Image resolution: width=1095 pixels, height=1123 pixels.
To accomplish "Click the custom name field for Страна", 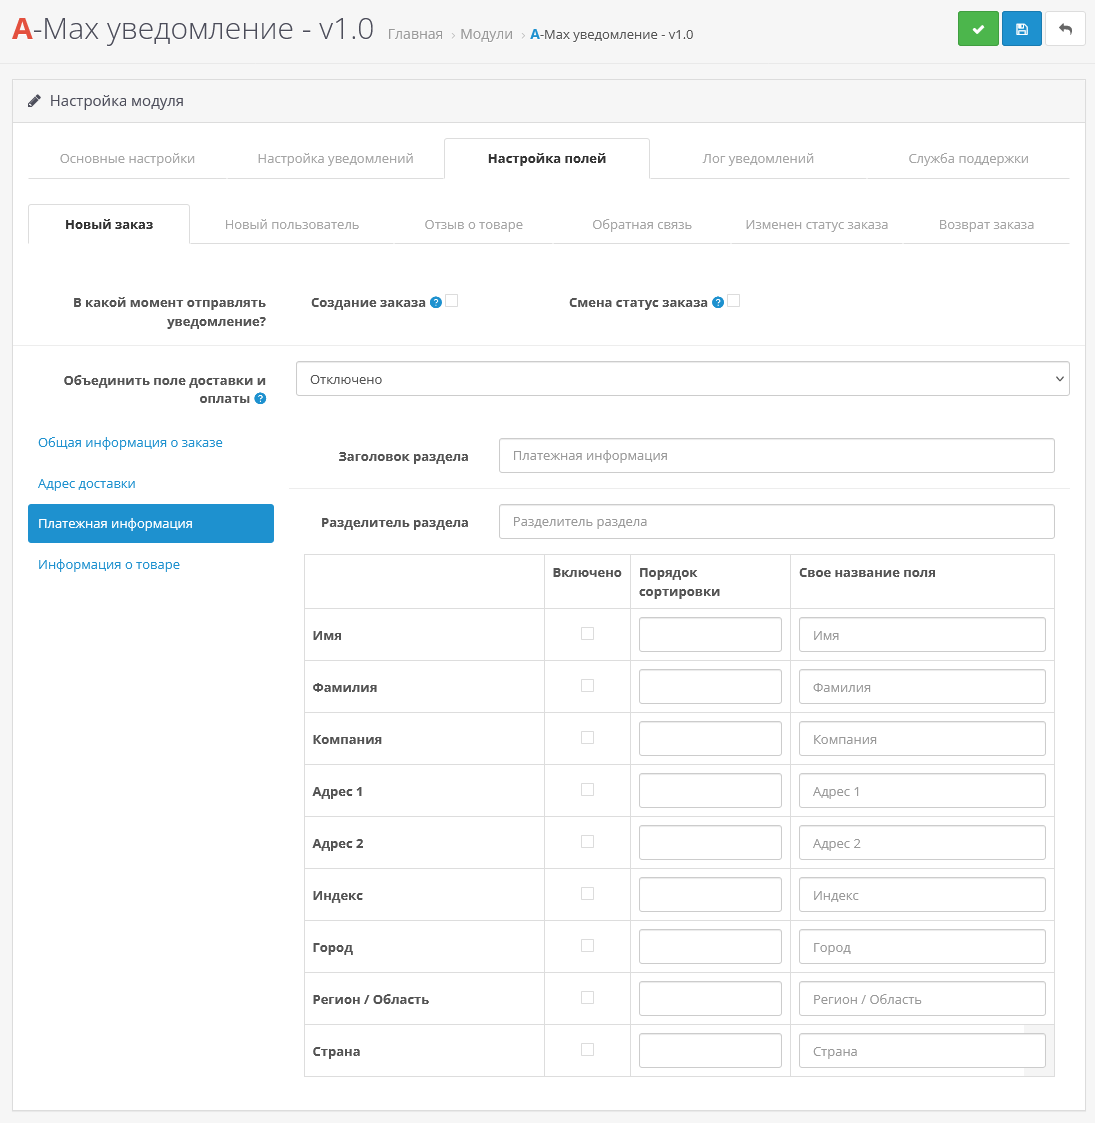I will (921, 1051).
